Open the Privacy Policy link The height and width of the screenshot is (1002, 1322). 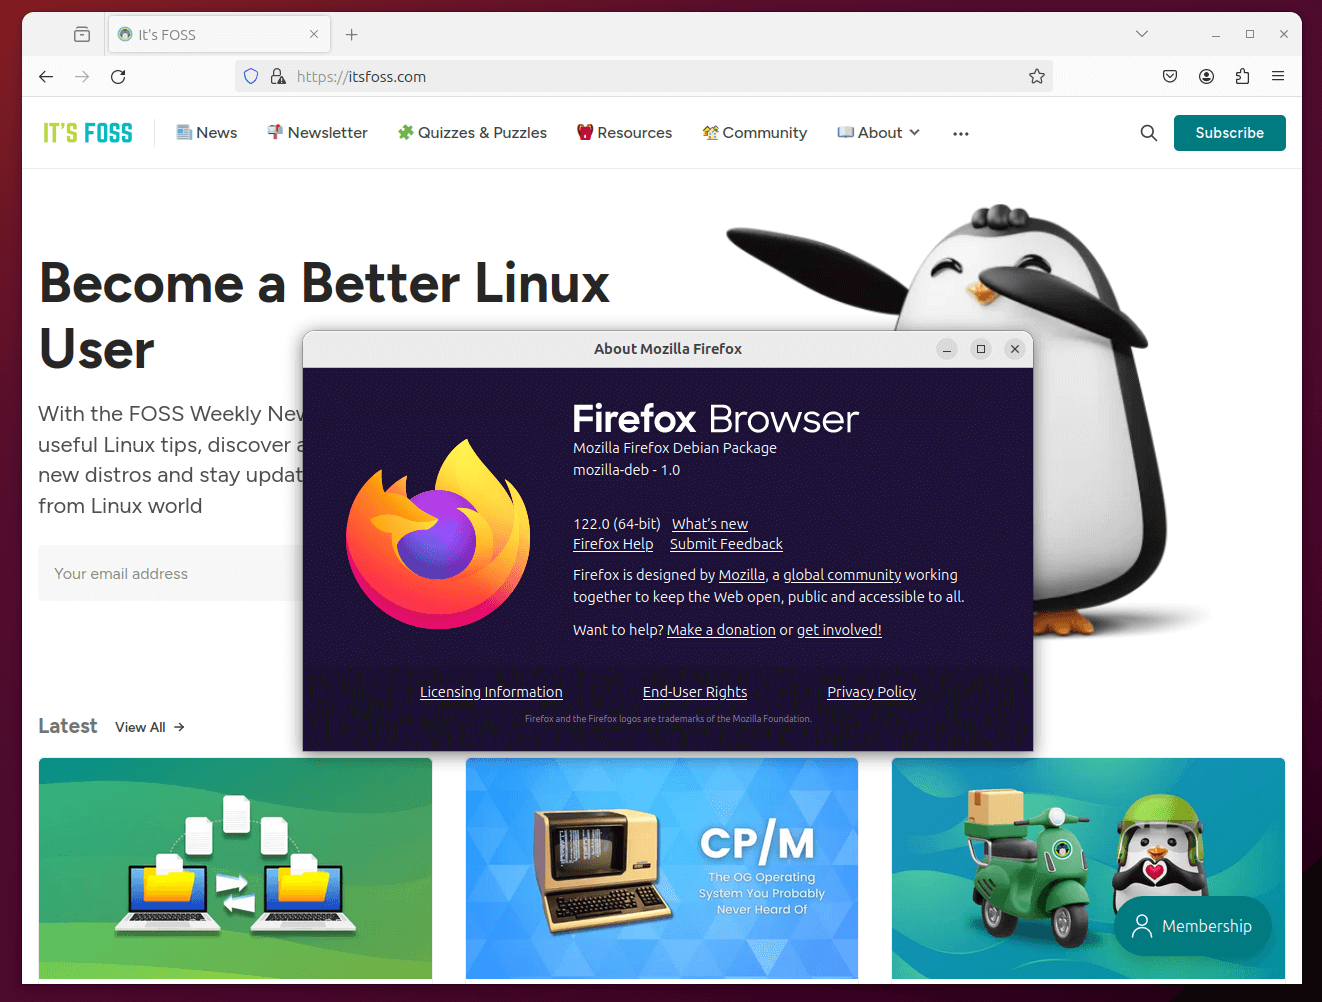[871, 691]
